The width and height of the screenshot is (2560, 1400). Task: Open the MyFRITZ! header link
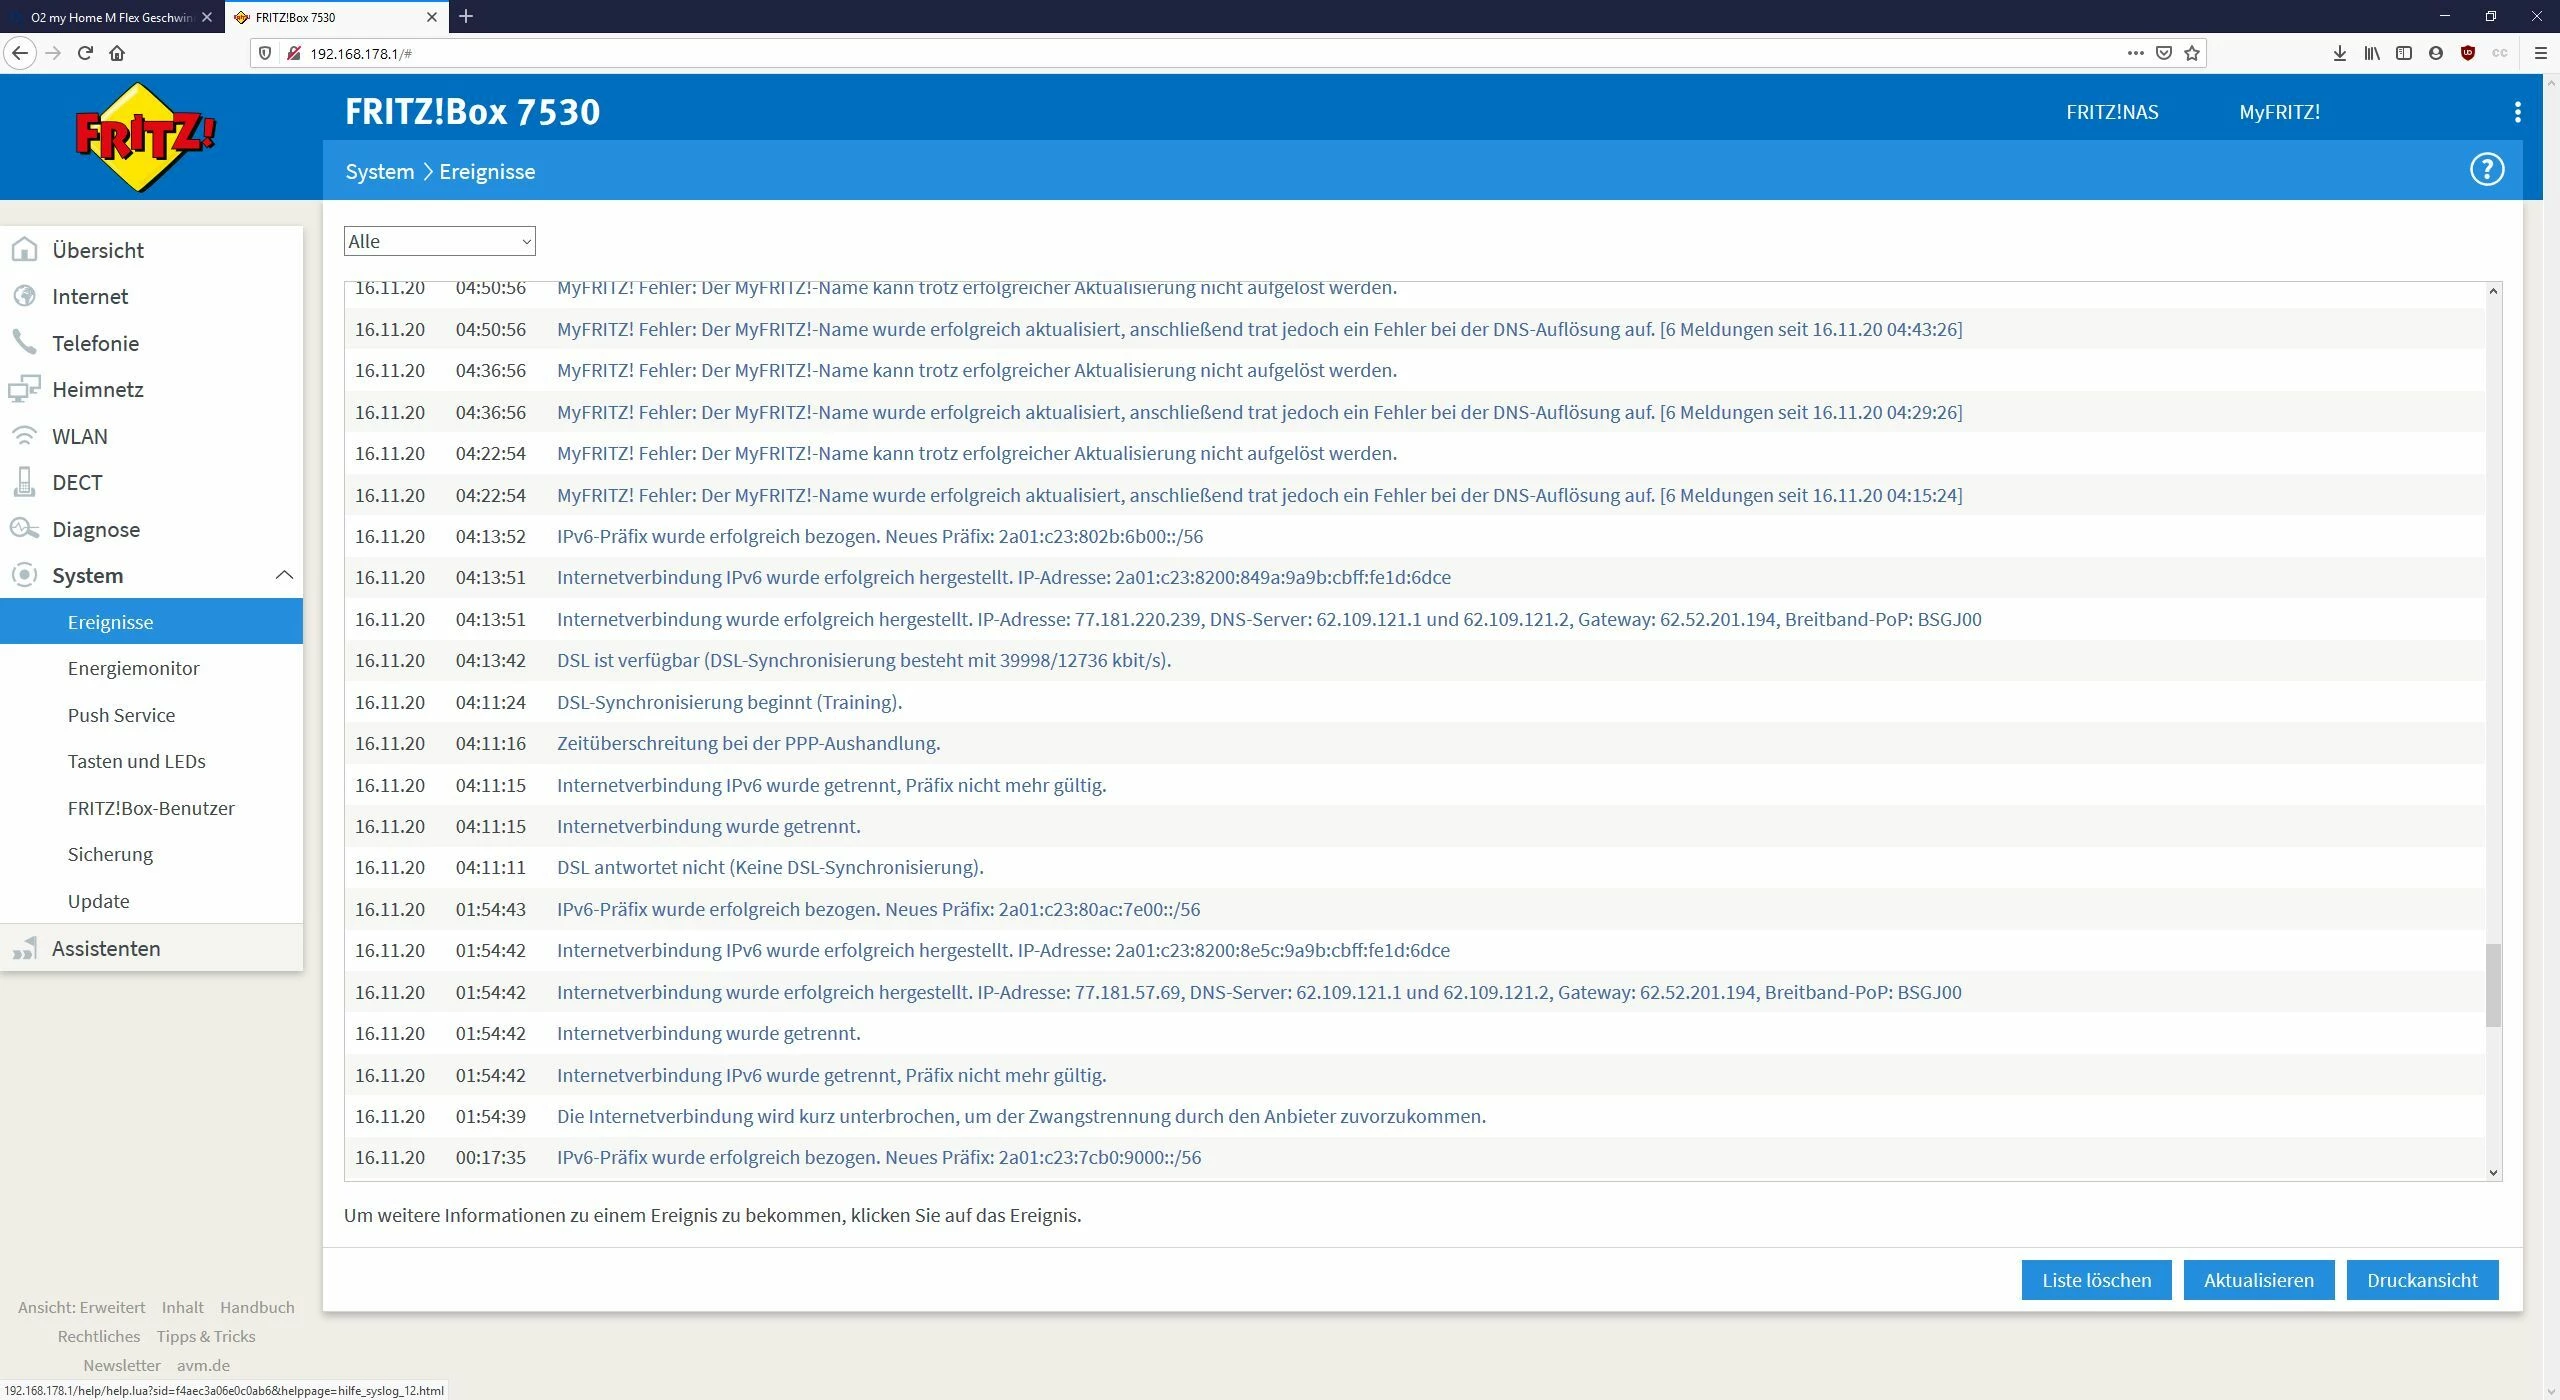pos(2279,112)
